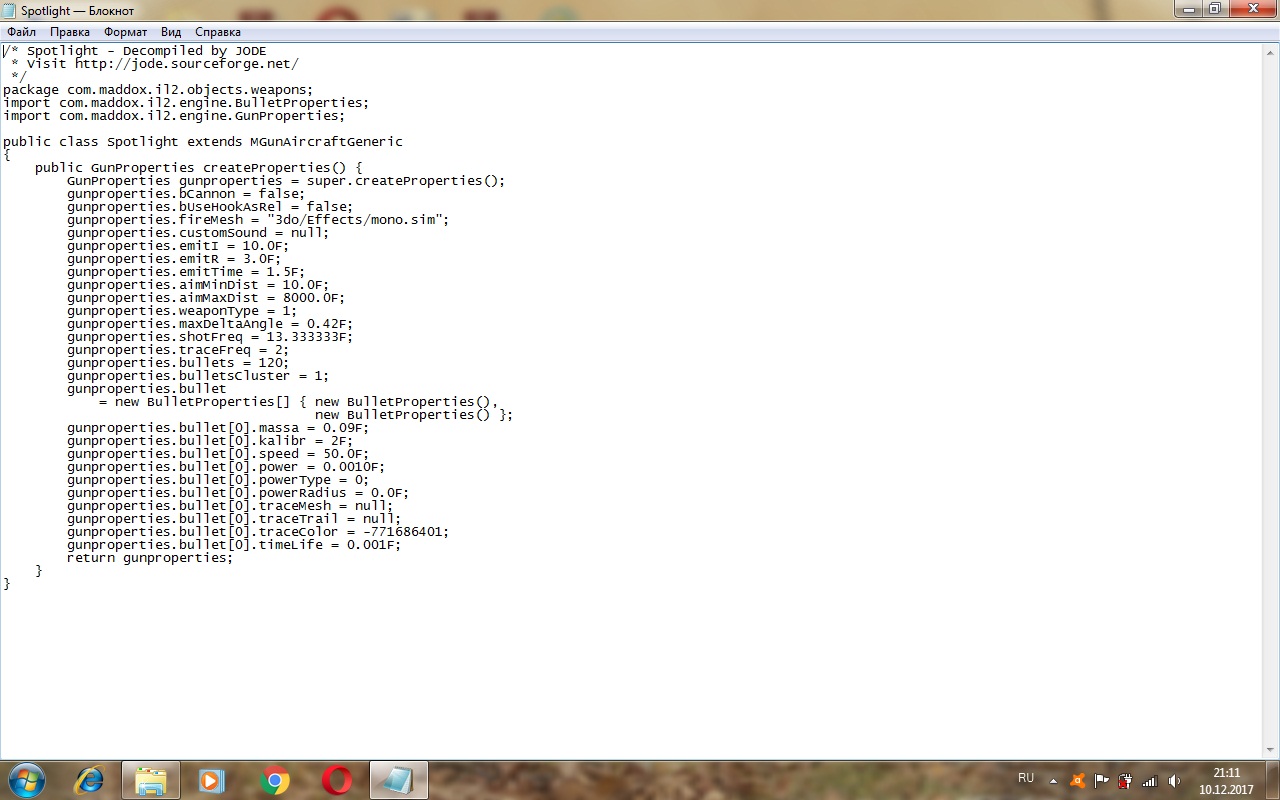
Task: Open the Файл menu
Action: coord(21,32)
